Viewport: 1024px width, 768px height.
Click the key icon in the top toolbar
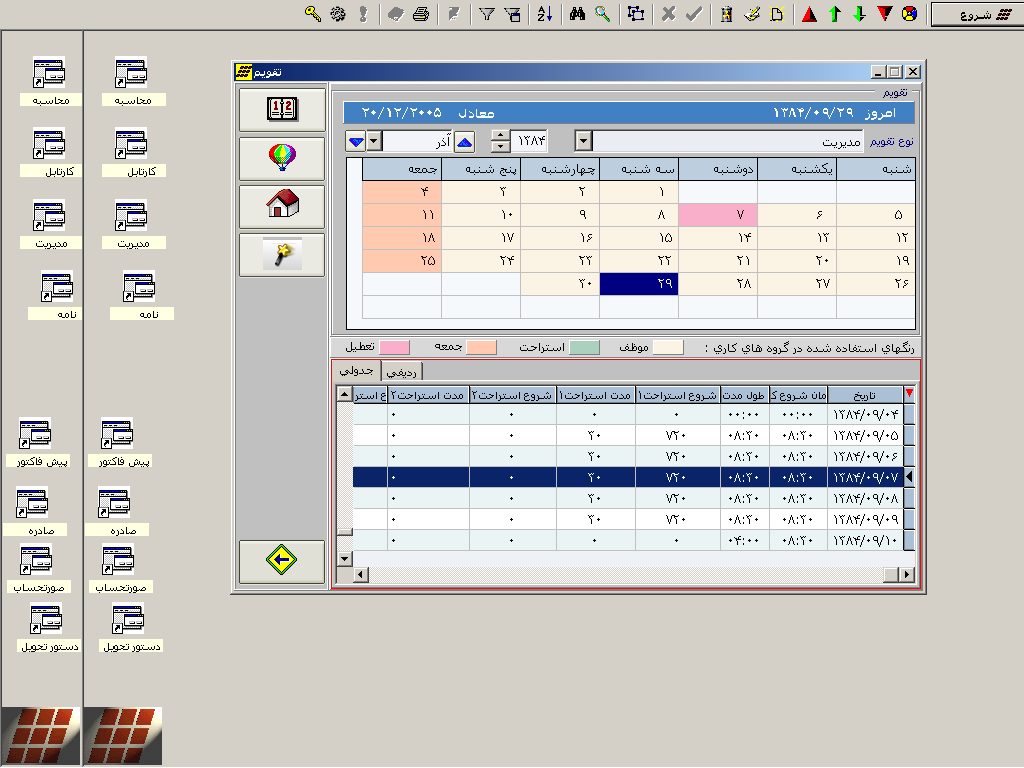click(x=312, y=14)
